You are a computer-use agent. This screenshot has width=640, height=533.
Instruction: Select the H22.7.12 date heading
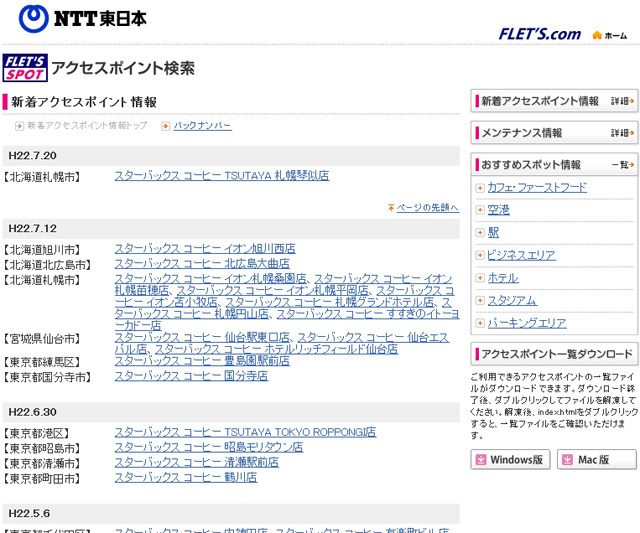coord(33,229)
